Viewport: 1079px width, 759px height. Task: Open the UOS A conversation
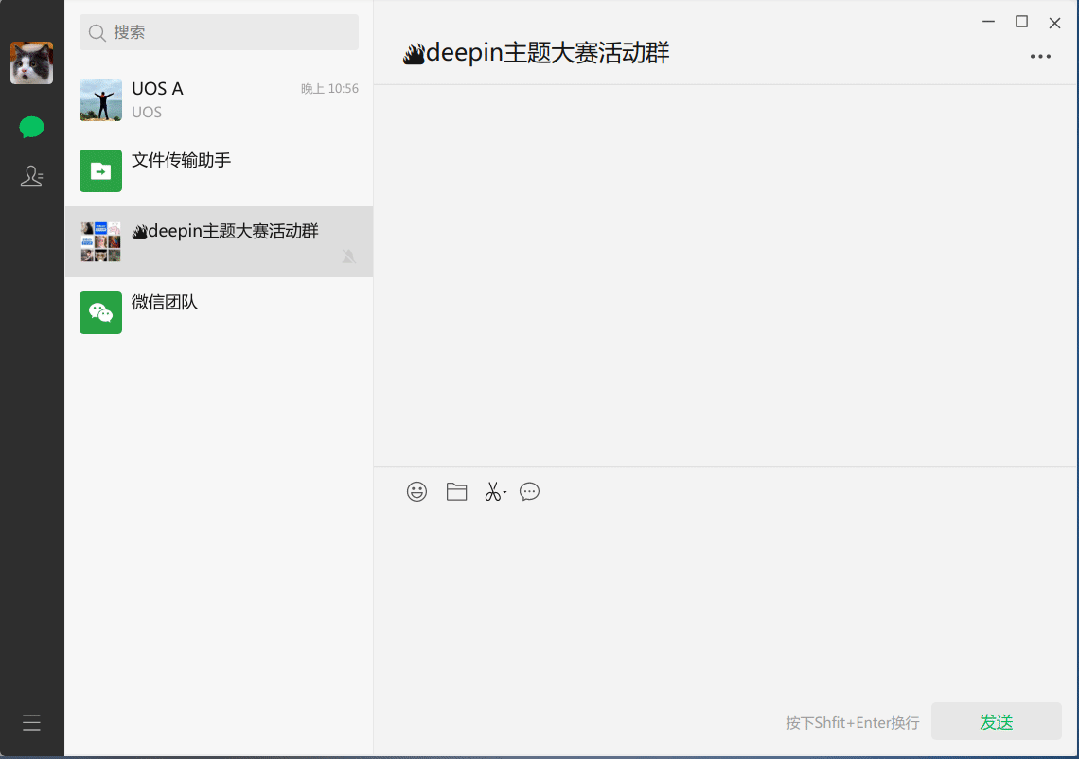coord(218,100)
